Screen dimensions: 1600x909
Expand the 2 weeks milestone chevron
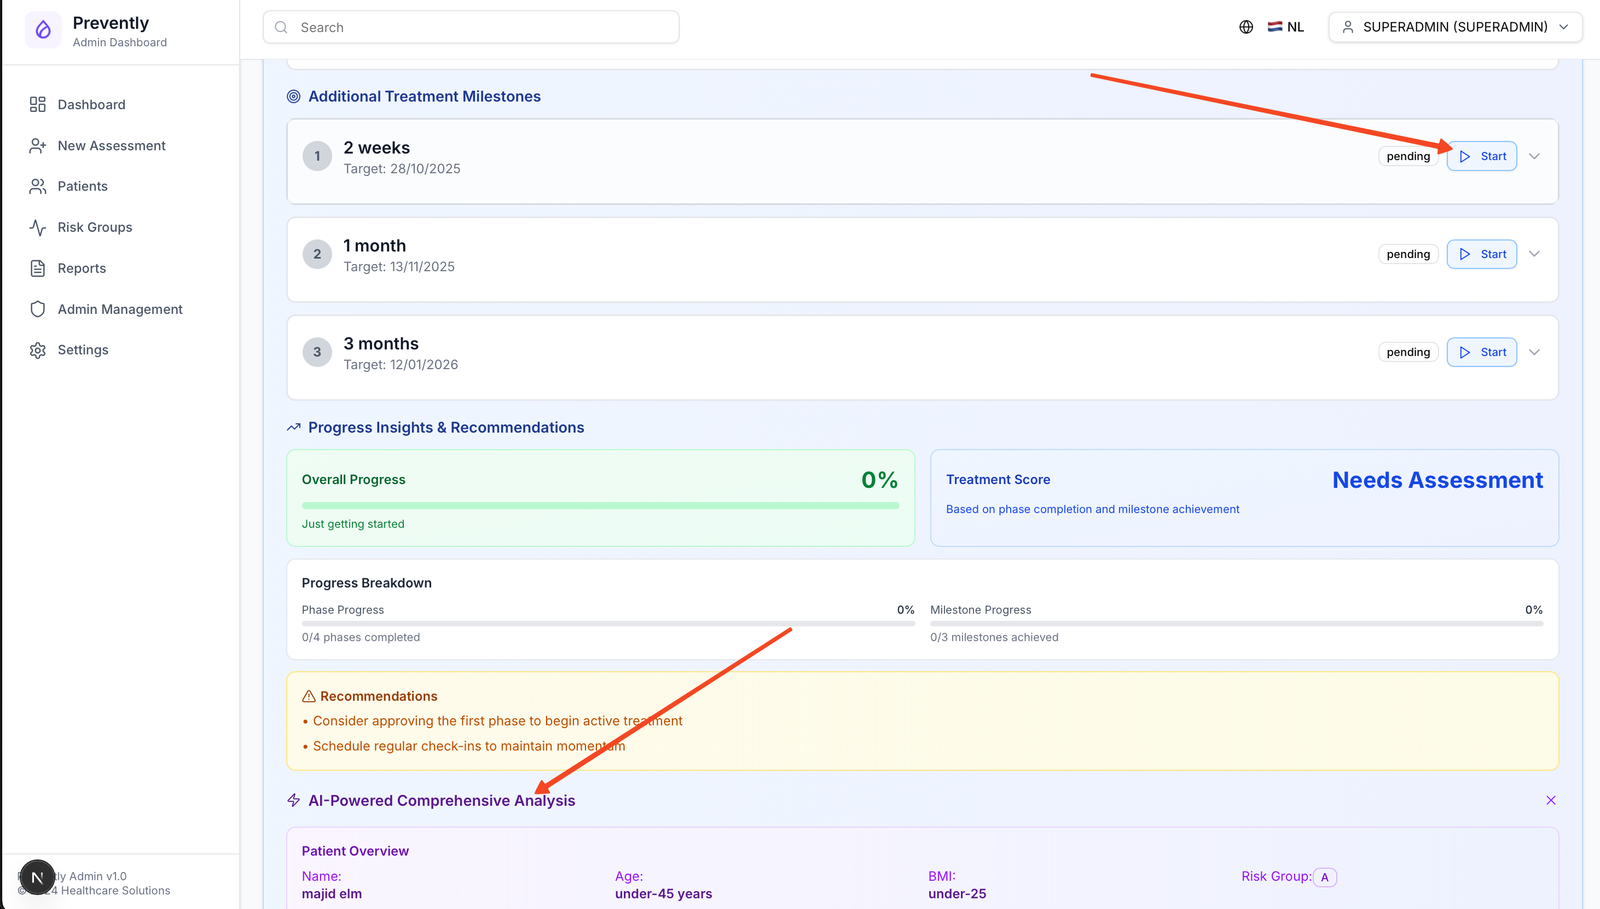1534,156
